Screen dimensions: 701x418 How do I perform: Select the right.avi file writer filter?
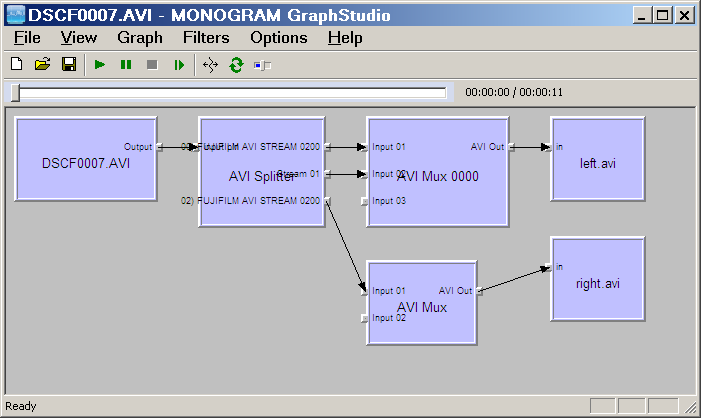(598, 279)
